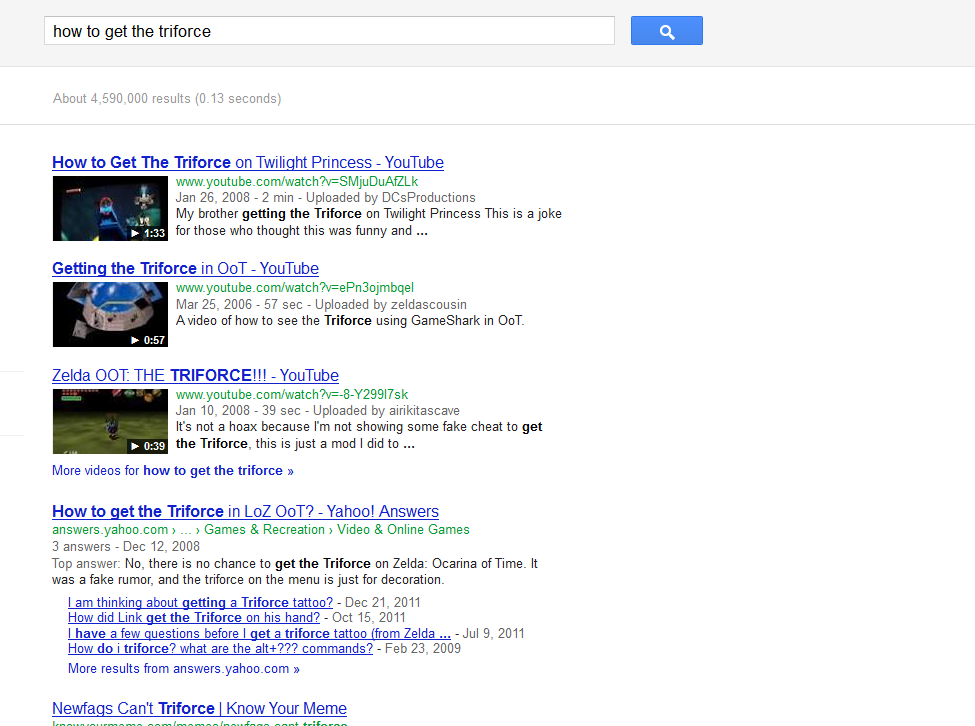The image size is (975, 726).
Task: Click 'Jan 10, 2008 - 39 sec - Uploaded by airikitascave'
Action: point(318,411)
